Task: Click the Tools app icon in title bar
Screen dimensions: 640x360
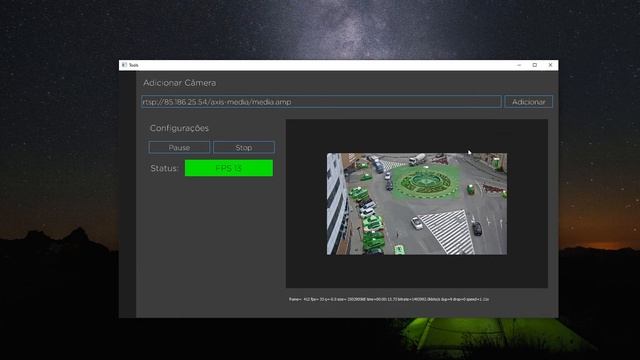Action: 124,65
